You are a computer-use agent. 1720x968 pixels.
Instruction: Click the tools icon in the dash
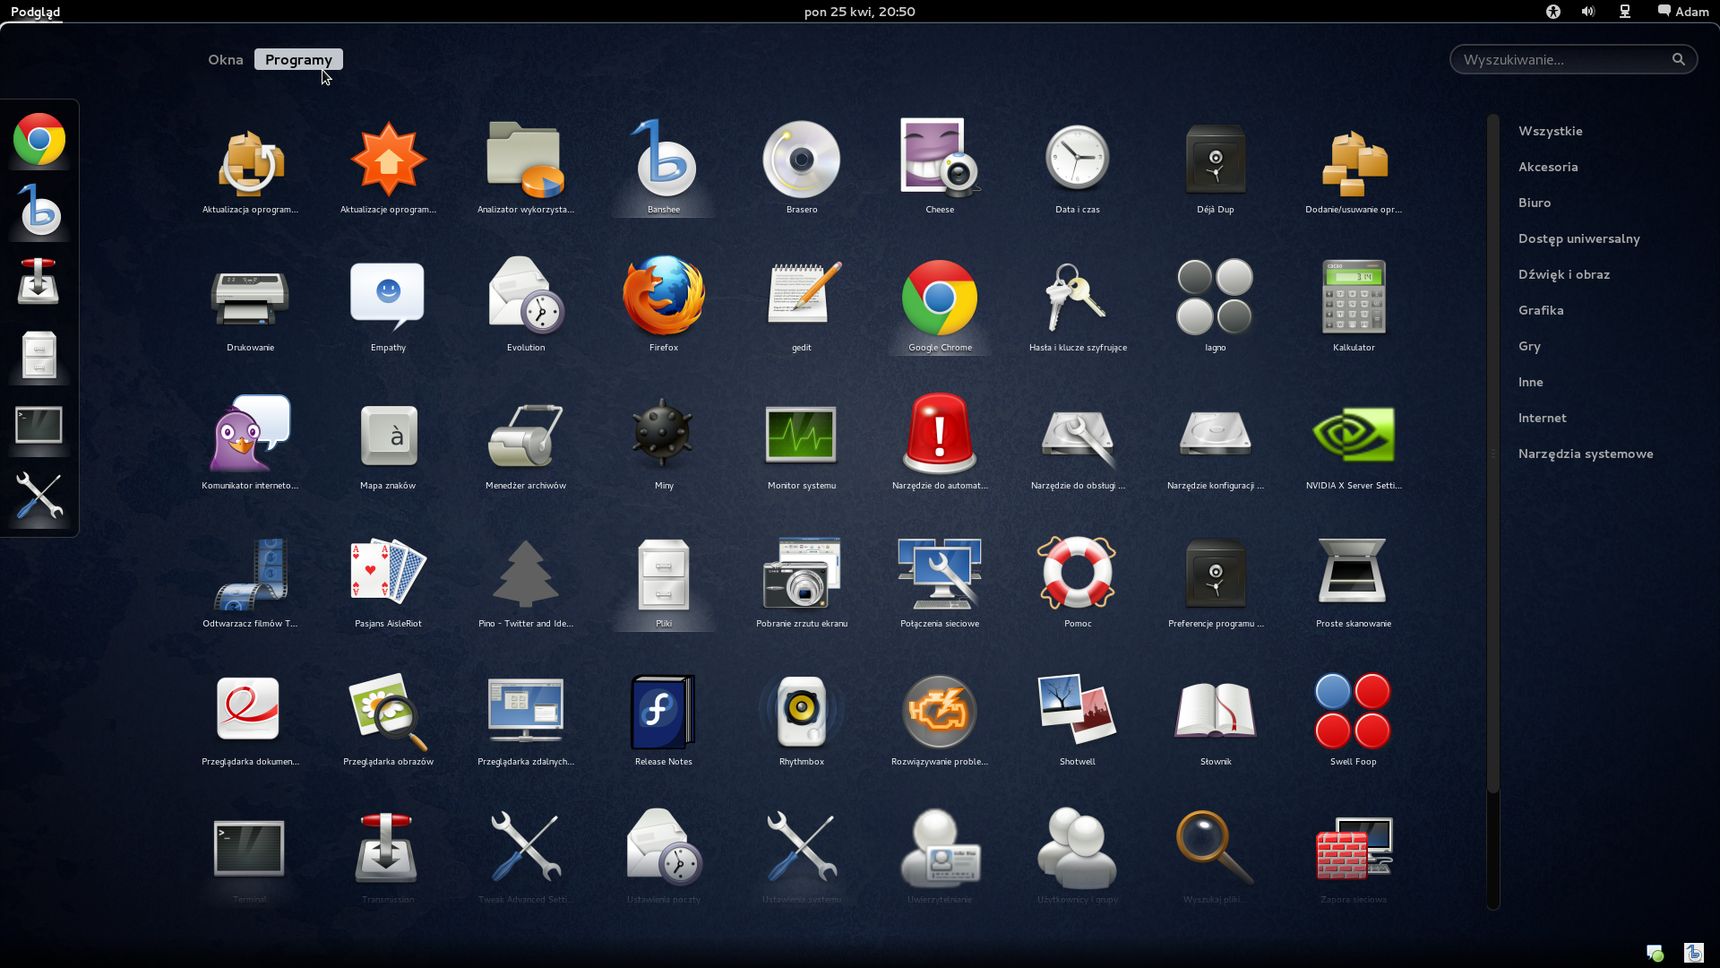coord(39,496)
